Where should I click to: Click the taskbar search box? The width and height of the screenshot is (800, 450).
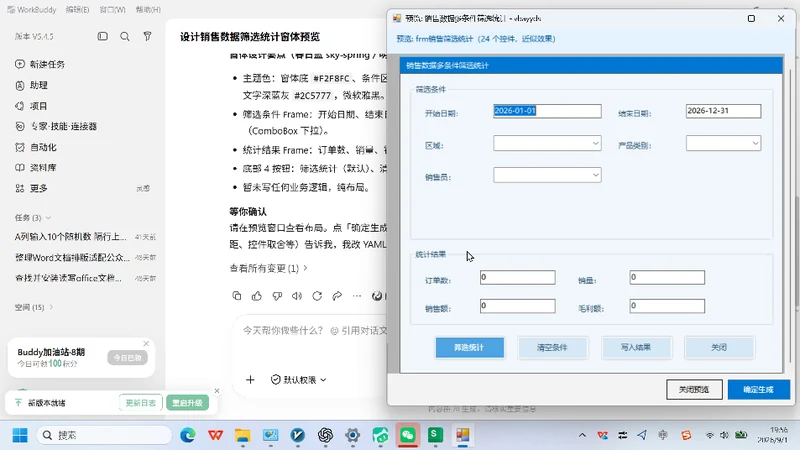[104, 435]
